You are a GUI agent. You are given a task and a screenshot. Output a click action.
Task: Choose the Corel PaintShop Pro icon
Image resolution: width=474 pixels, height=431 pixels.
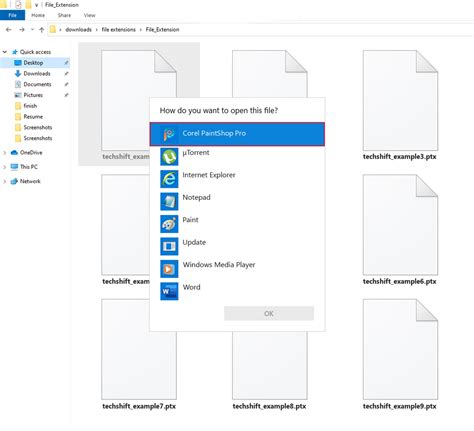[x=169, y=134]
